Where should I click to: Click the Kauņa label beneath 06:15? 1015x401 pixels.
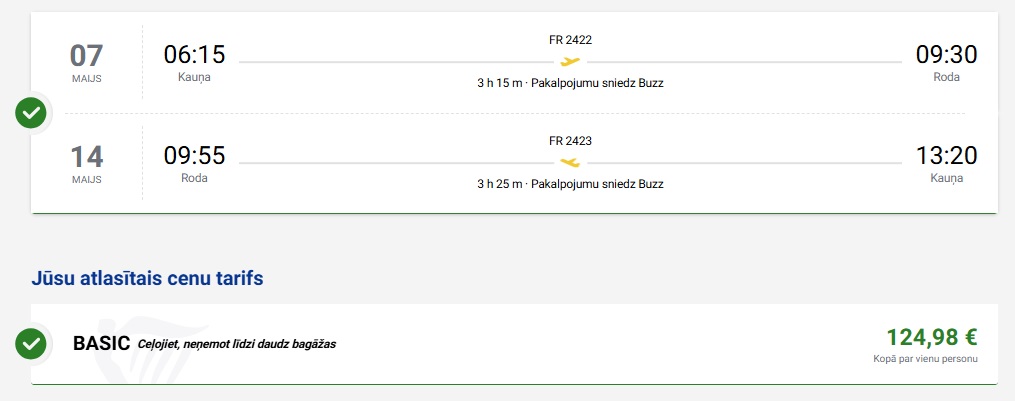[x=194, y=76]
